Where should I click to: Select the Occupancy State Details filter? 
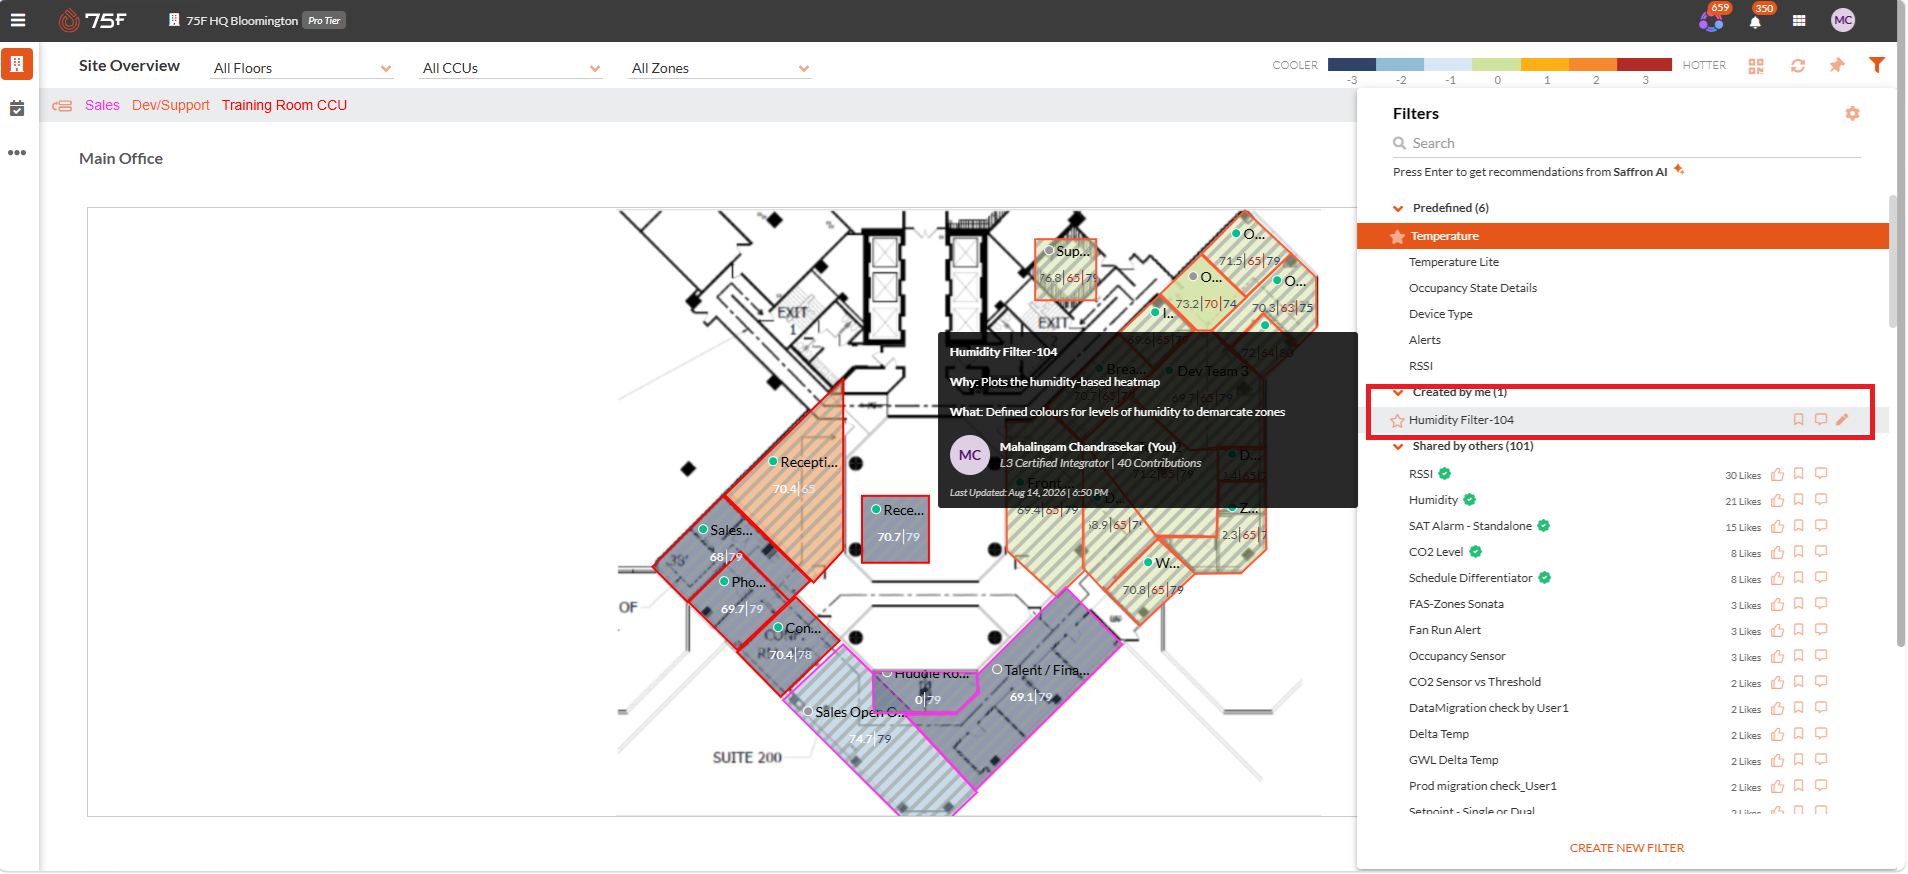click(x=1473, y=288)
